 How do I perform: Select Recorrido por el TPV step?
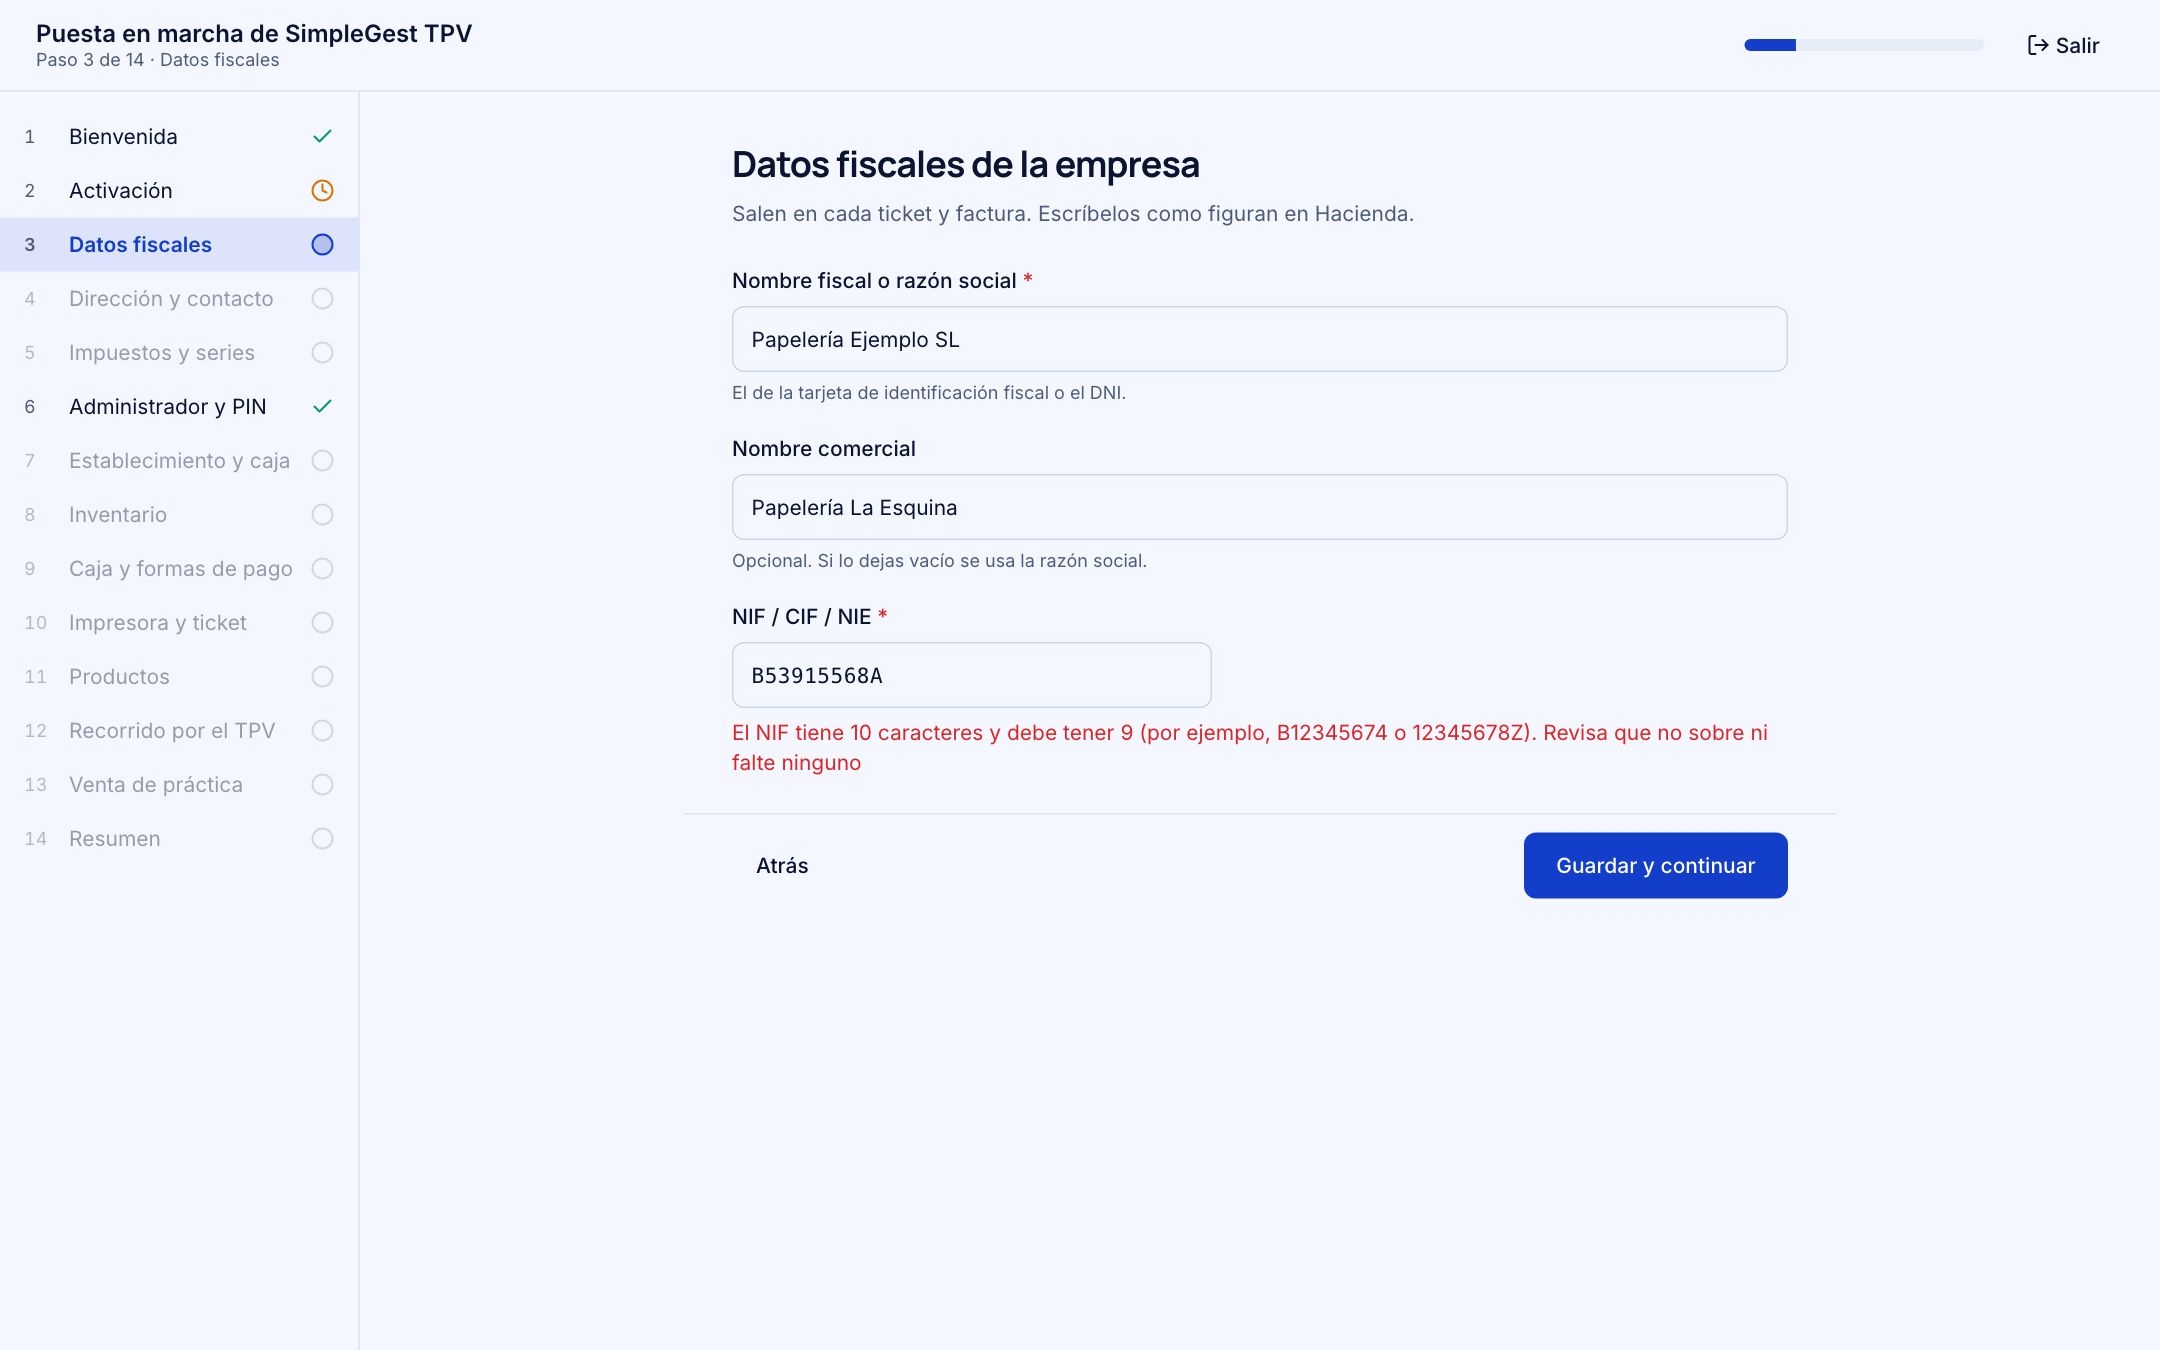[179, 730]
